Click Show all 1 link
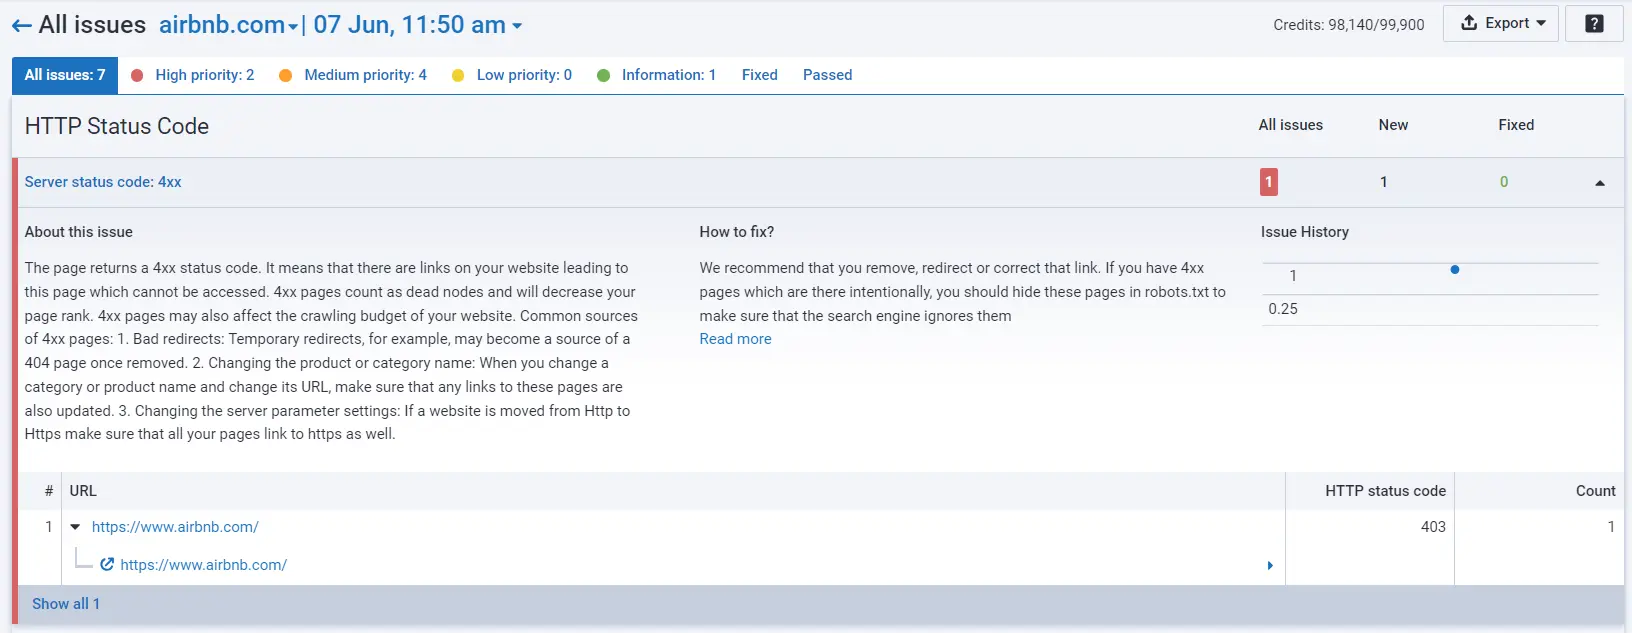The width and height of the screenshot is (1632, 633). (x=66, y=604)
